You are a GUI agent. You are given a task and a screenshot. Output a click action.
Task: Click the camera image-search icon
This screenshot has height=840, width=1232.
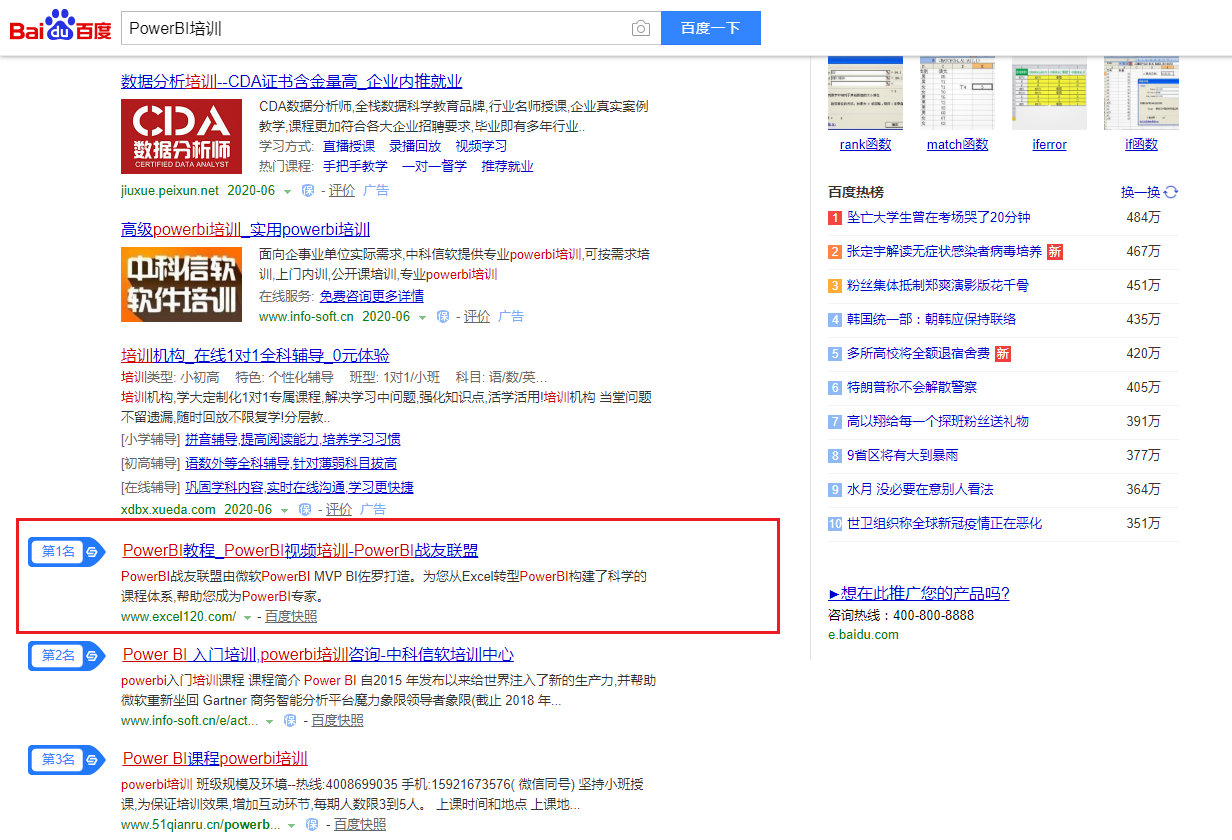click(641, 28)
